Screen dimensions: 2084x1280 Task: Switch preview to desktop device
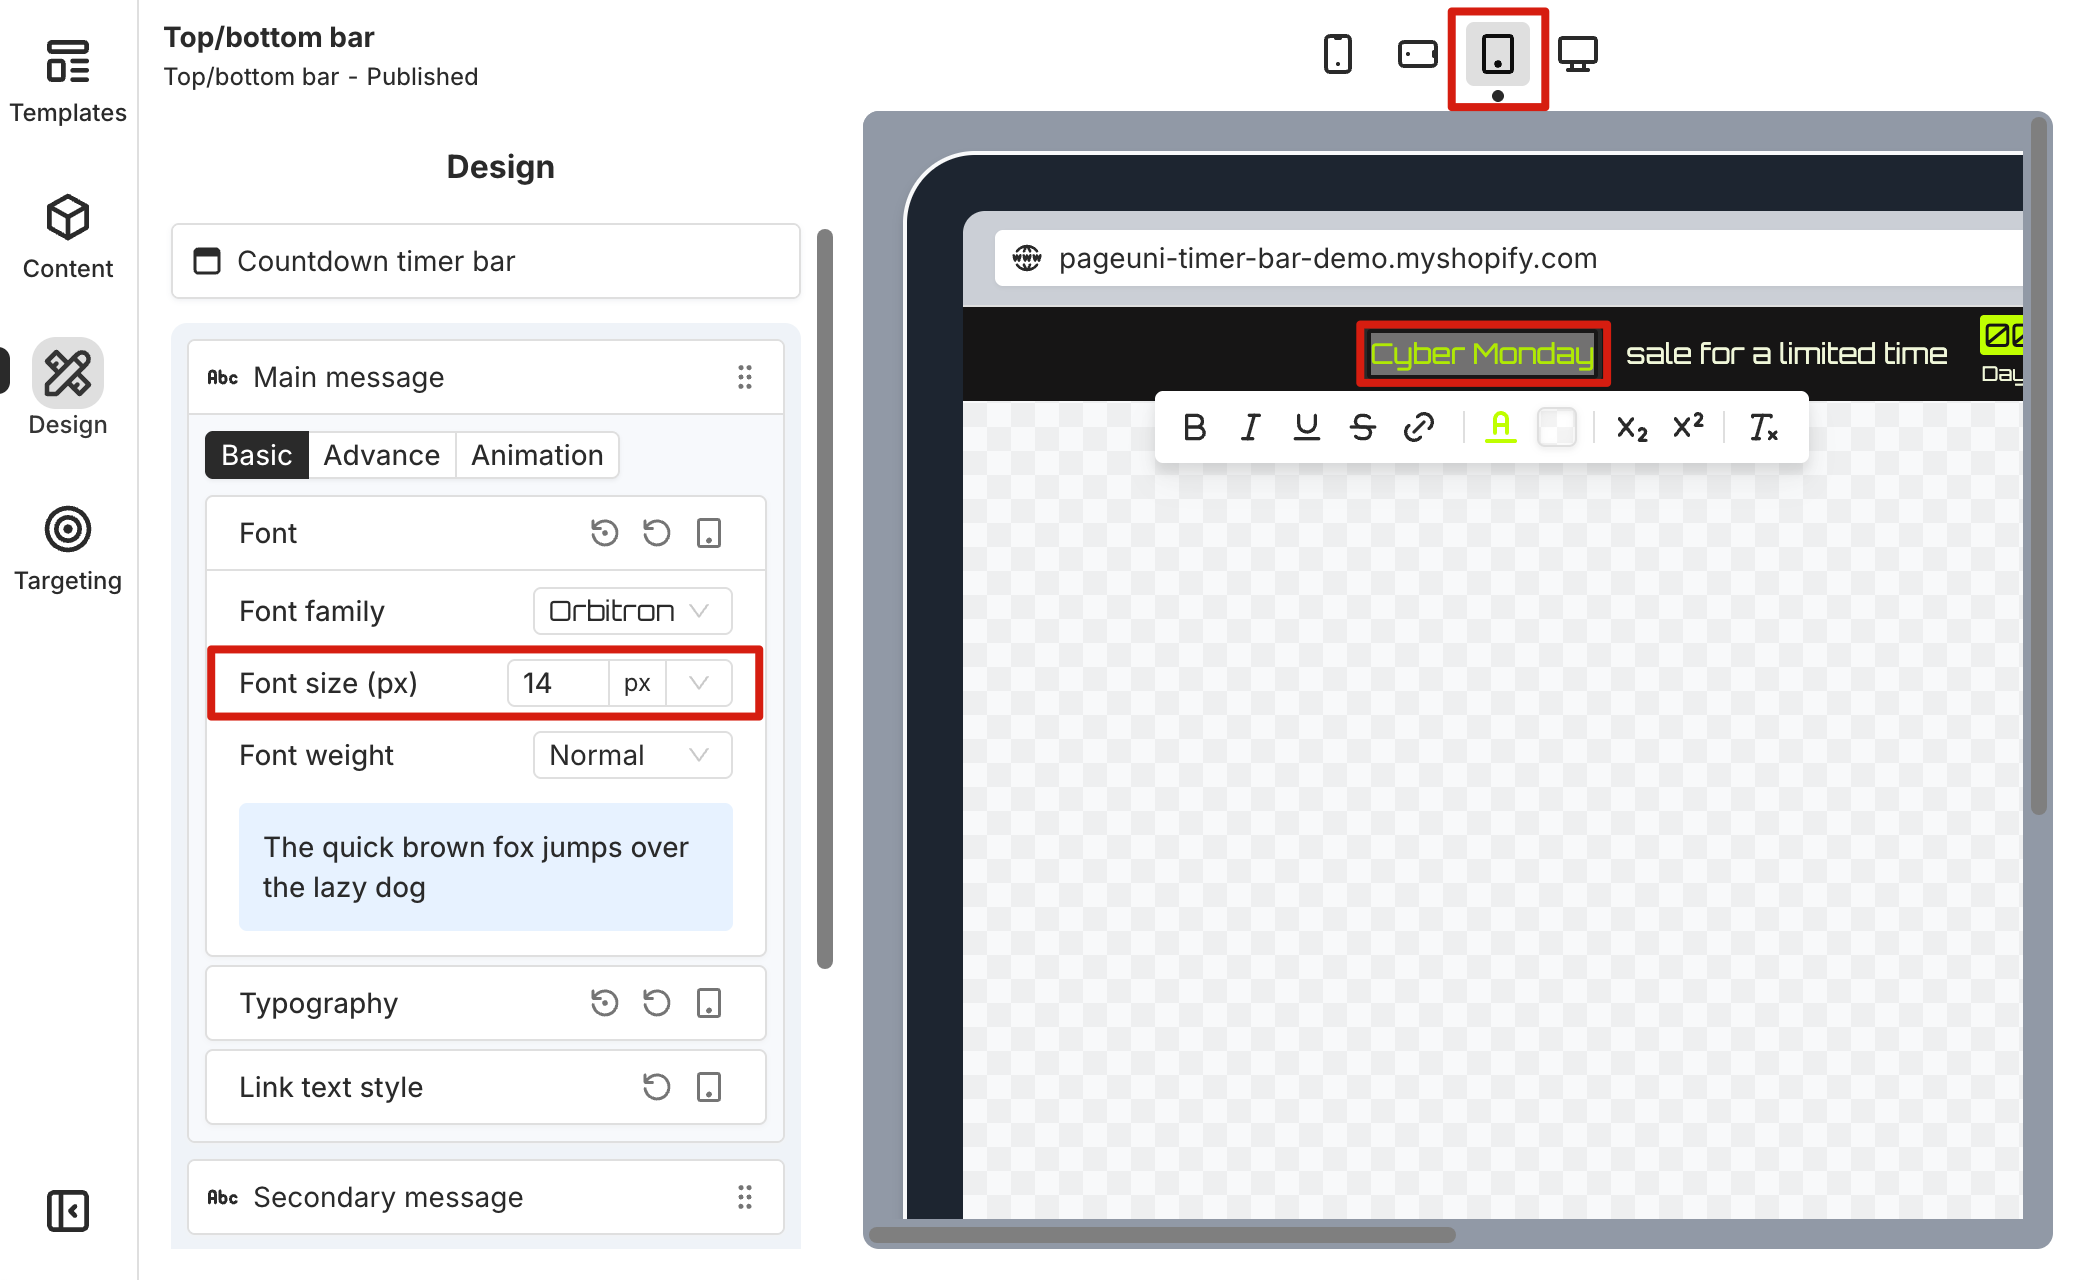1578,54
